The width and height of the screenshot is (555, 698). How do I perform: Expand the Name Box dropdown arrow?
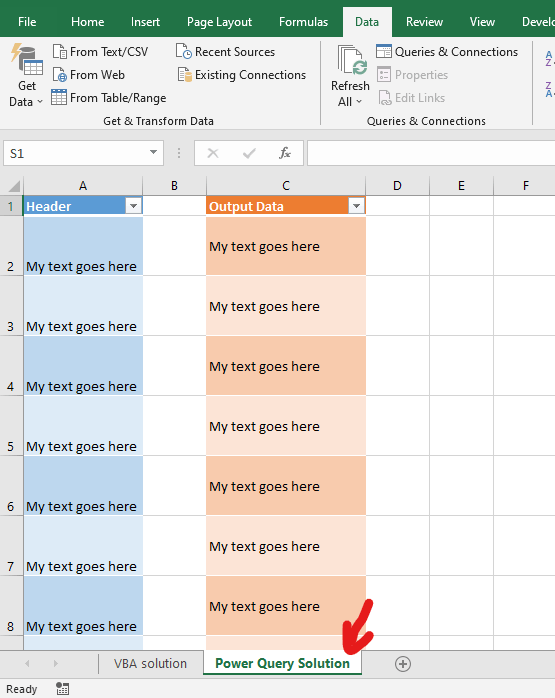(x=153, y=152)
